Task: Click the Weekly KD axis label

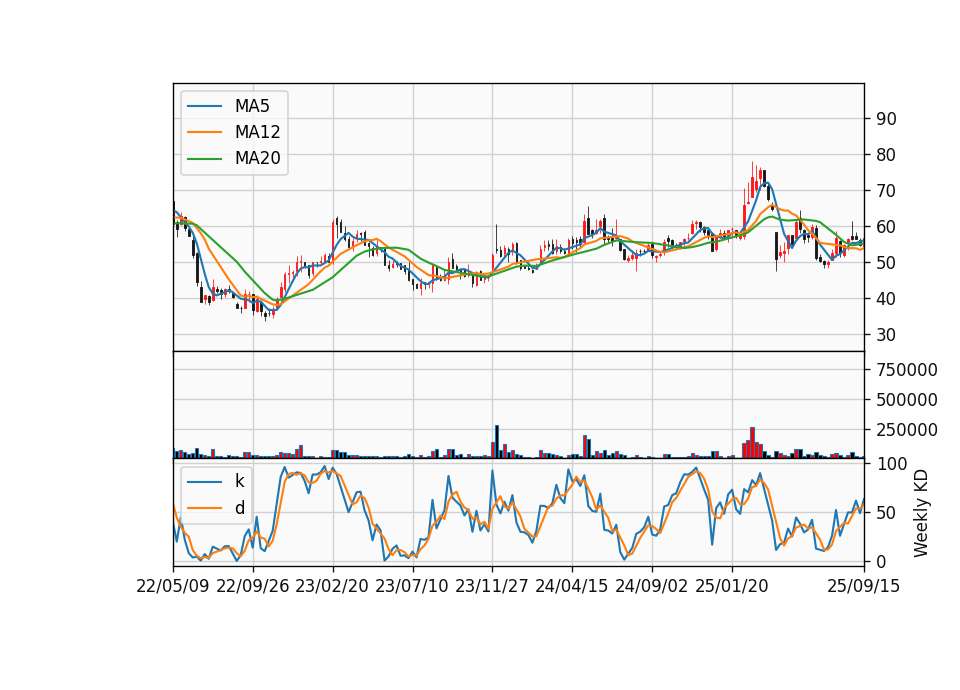Action: pos(920,514)
